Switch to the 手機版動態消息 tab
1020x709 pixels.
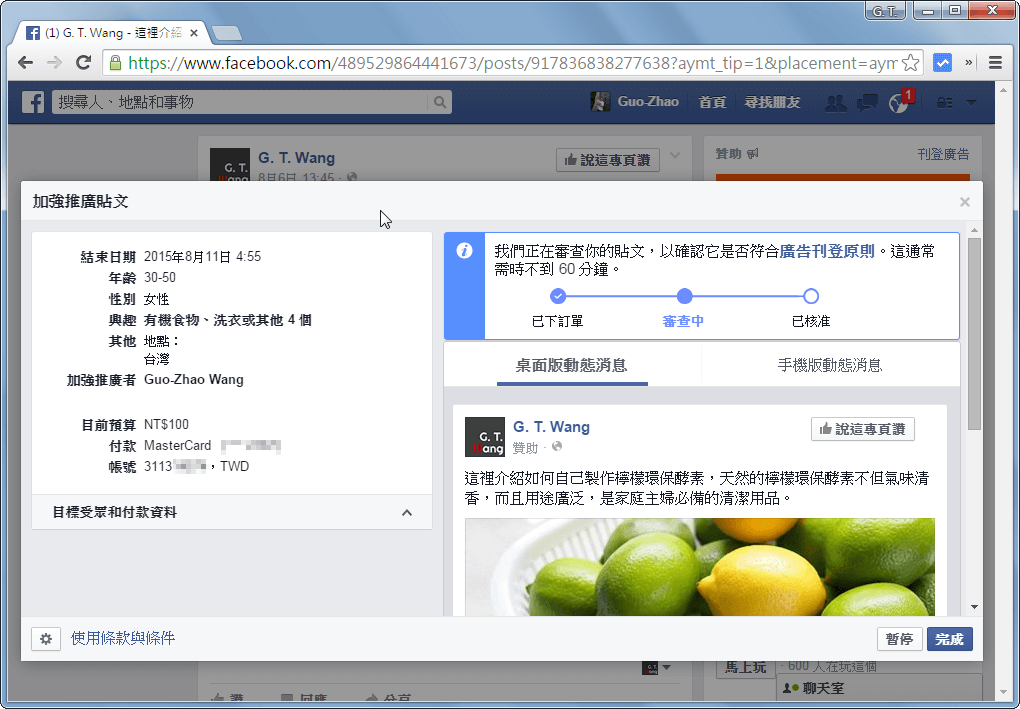coord(831,363)
